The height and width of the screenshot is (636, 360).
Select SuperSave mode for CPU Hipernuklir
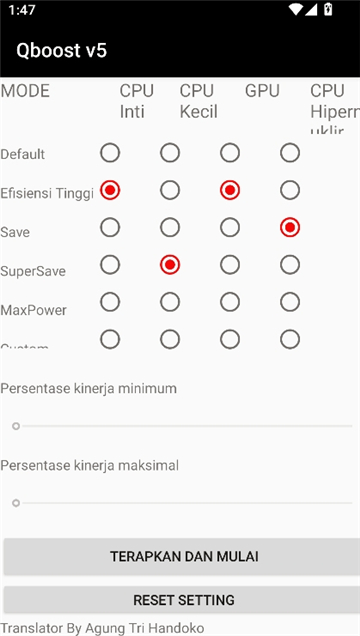(290, 265)
